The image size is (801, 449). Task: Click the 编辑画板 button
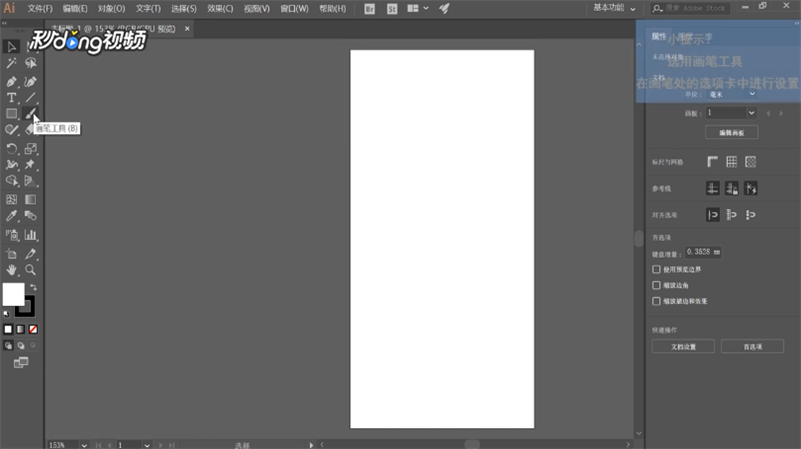tap(732, 133)
